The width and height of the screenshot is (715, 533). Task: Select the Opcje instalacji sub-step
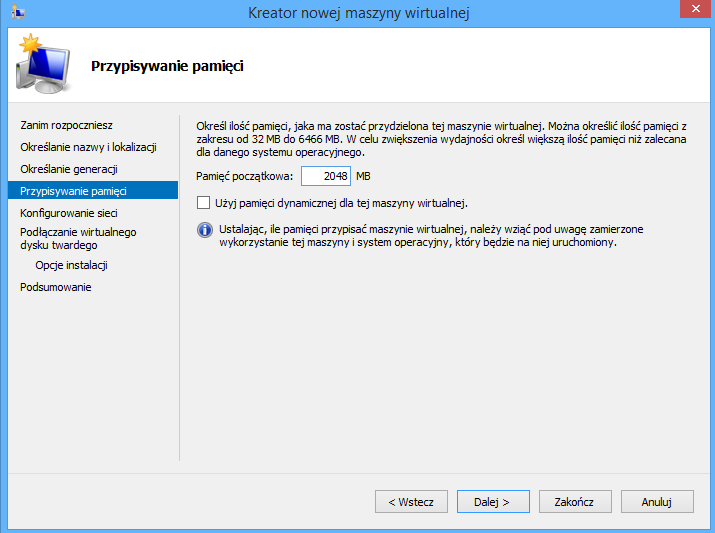coord(72,265)
